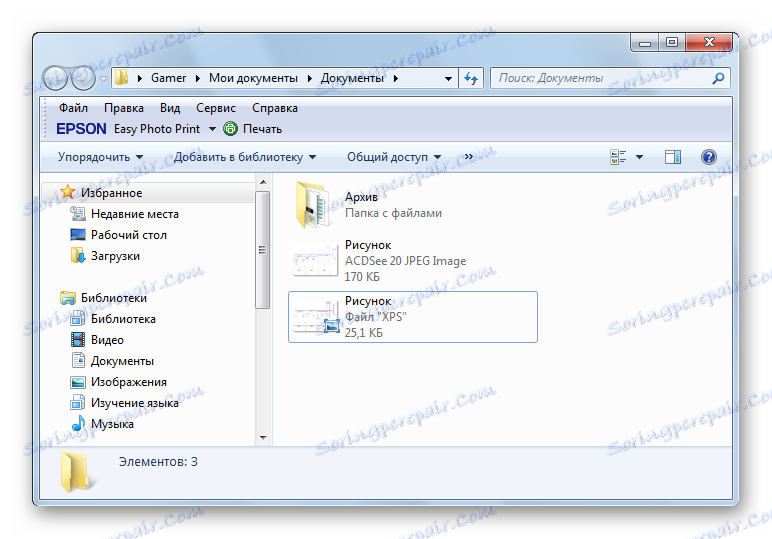Select the Архив folder icon

coord(313,205)
